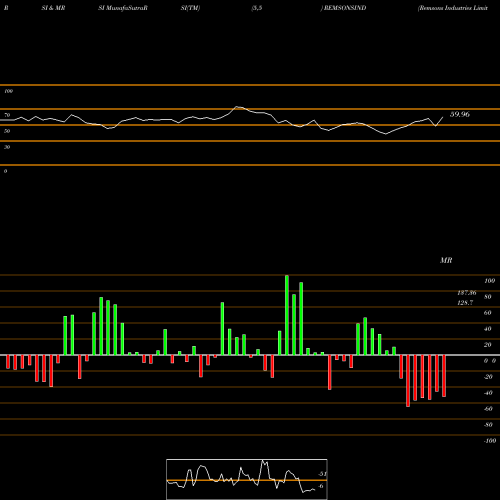This screenshot has height=500, width=500.
Task: Click the 30 level label on RSI axis
Action: [x=7, y=147]
